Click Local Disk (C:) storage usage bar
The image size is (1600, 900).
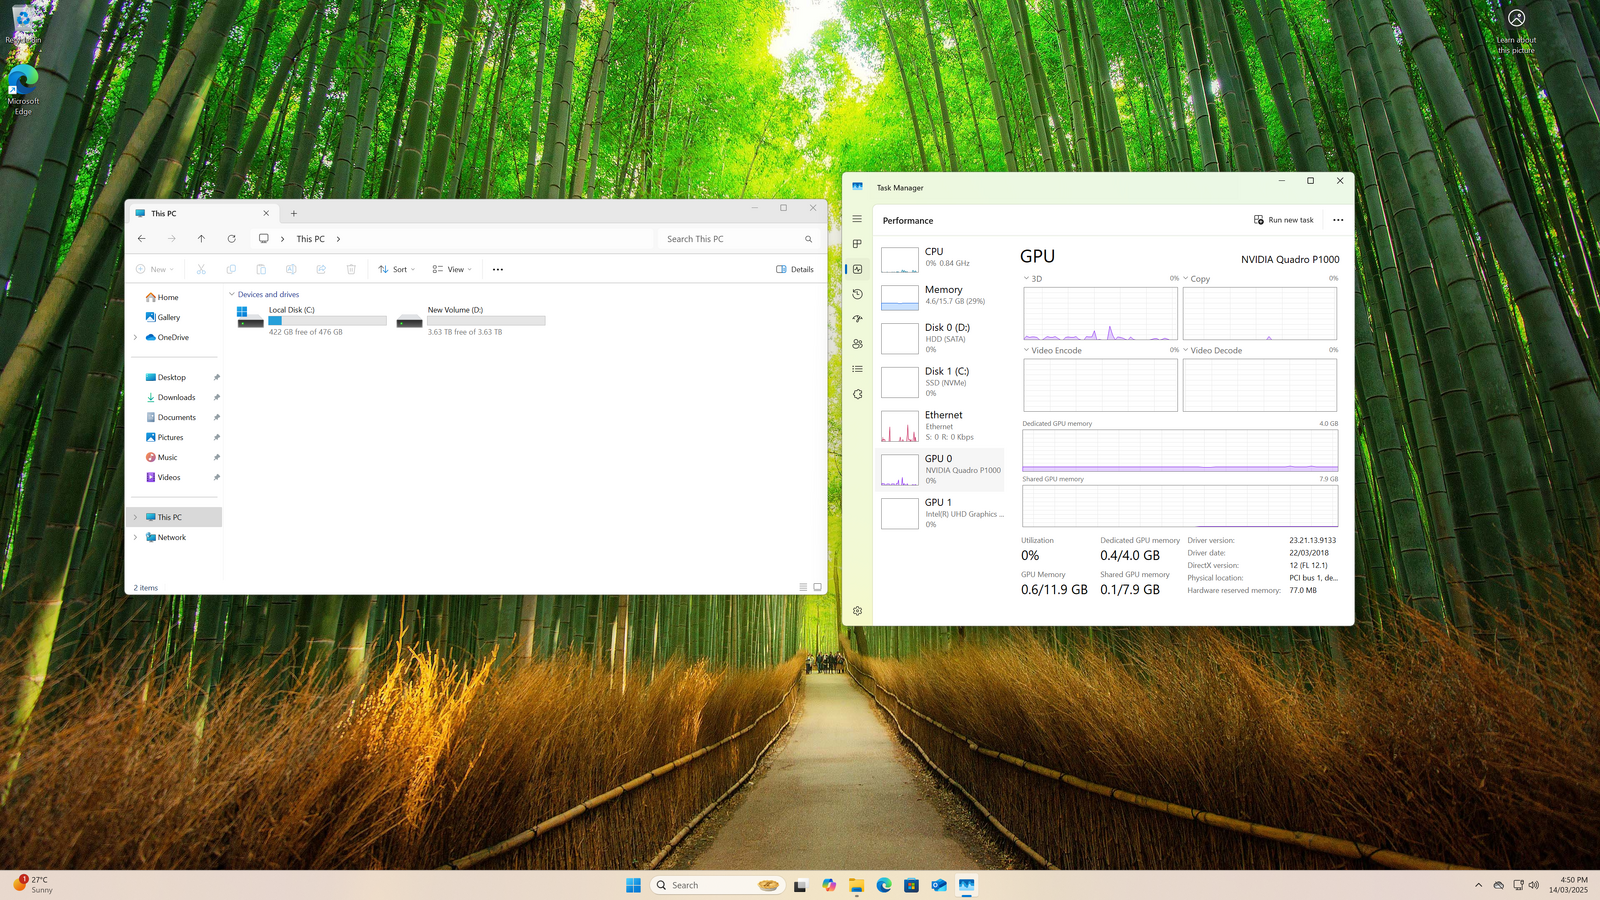tap(327, 321)
